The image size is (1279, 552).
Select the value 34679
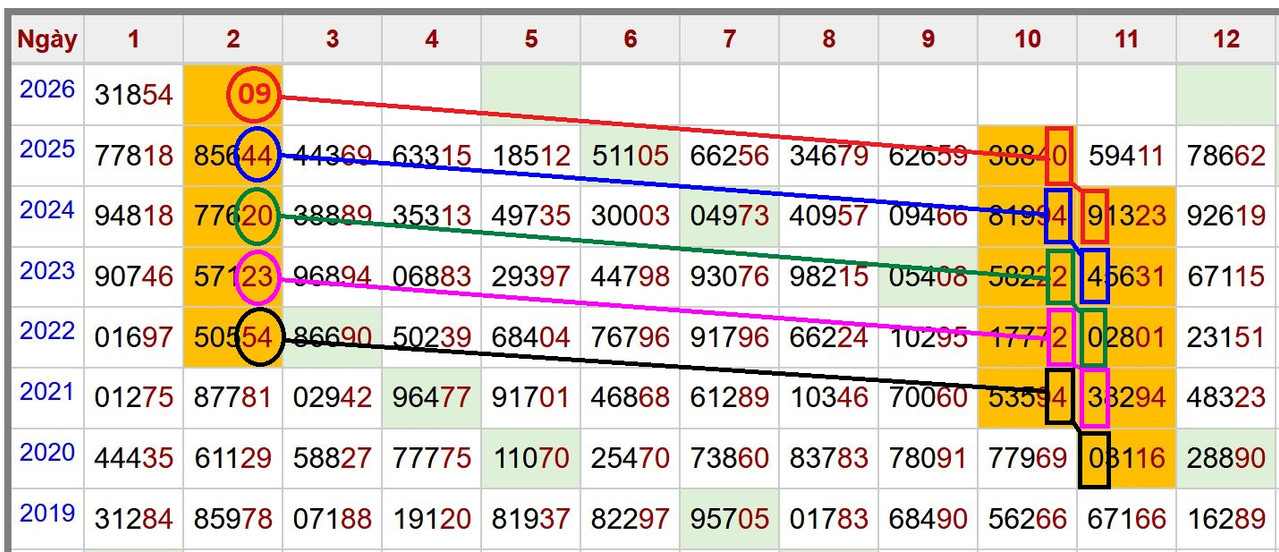pos(828,156)
